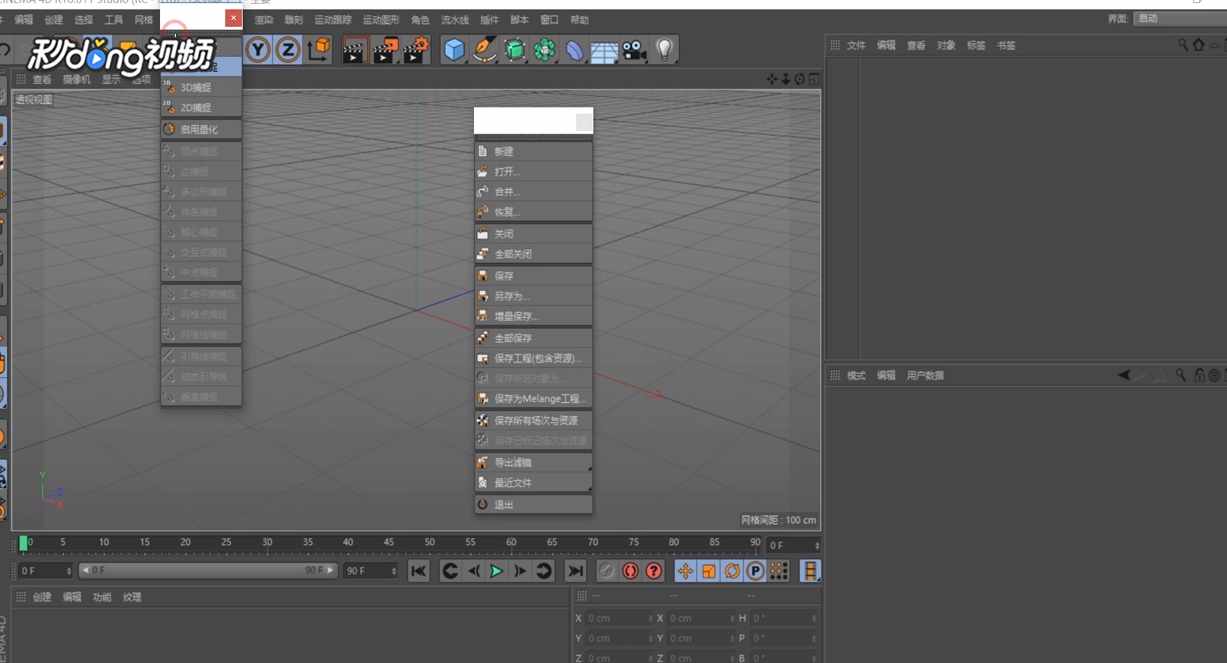The width and height of the screenshot is (1227, 663).
Task: Select the spline Pen tool
Action: pyautogui.click(x=485, y=49)
